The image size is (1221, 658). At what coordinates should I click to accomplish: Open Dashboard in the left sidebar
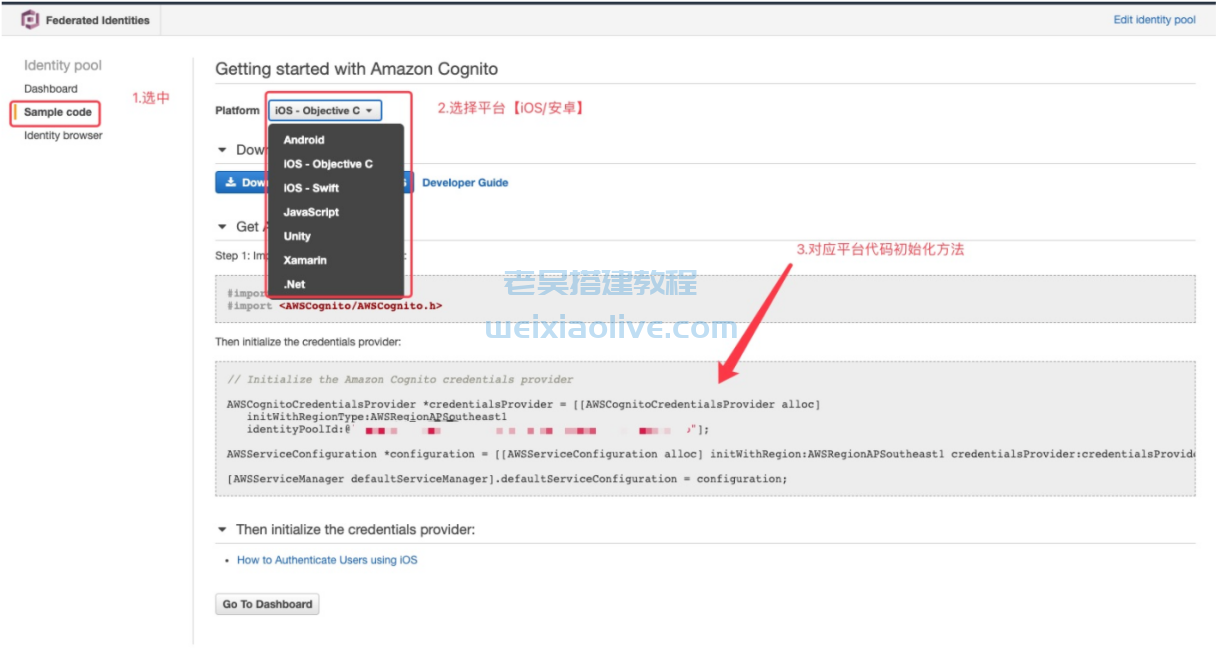(x=51, y=89)
